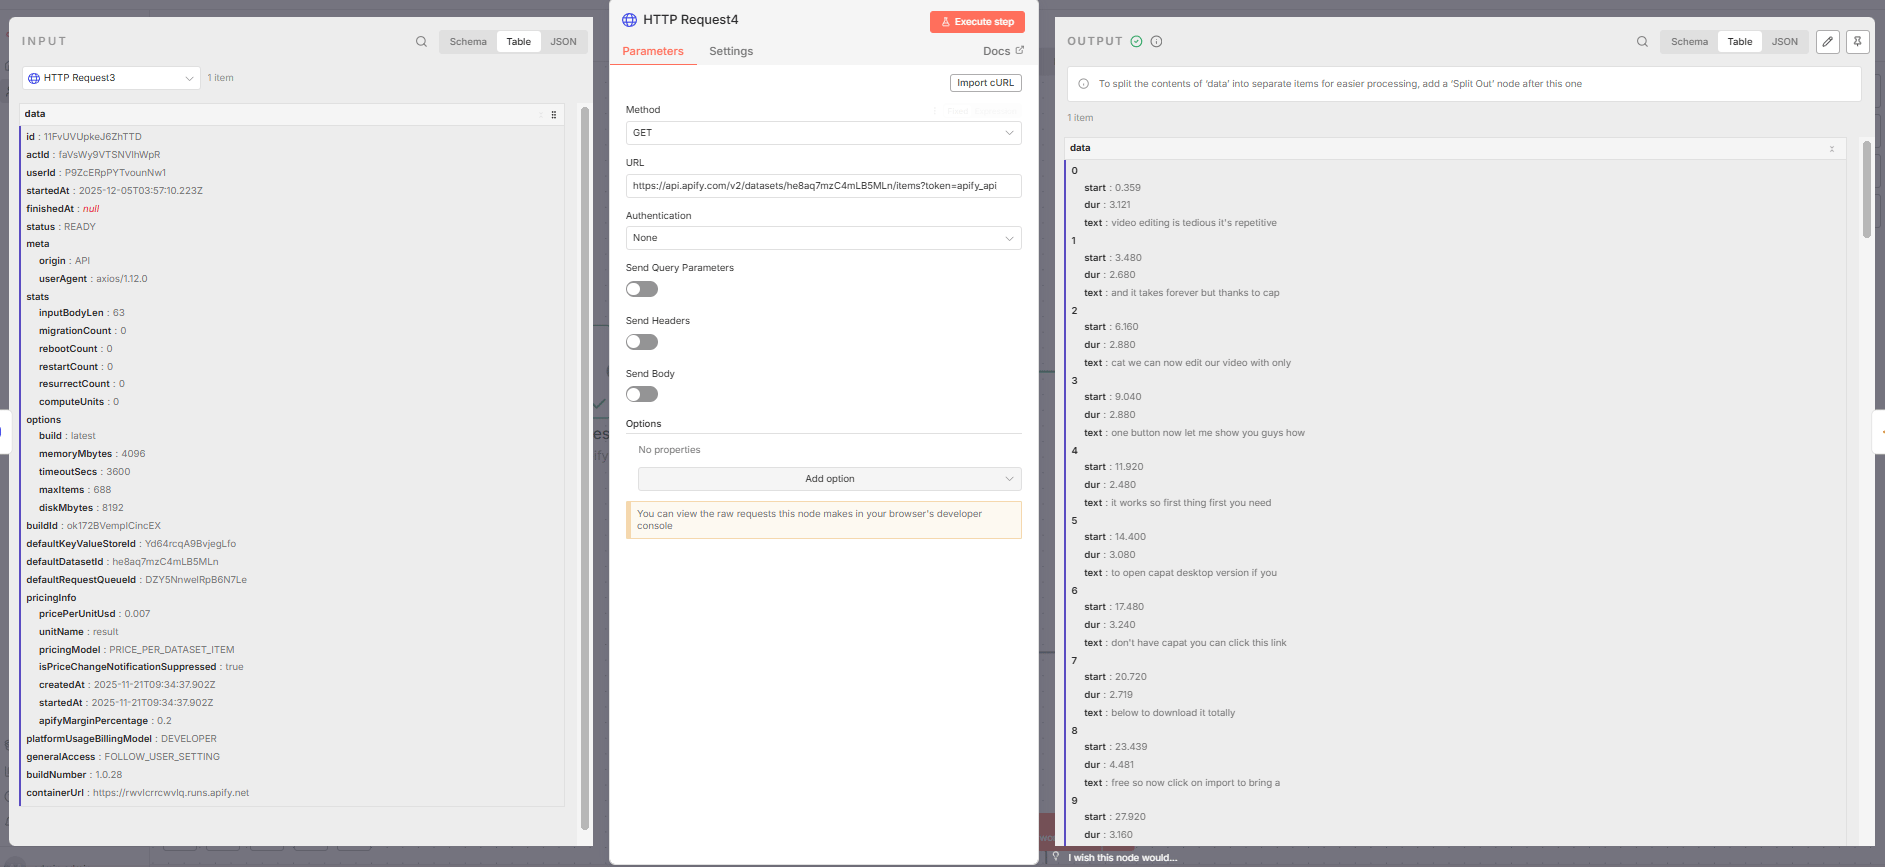Click into the URL input field
1885x867 pixels.
tap(823, 186)
